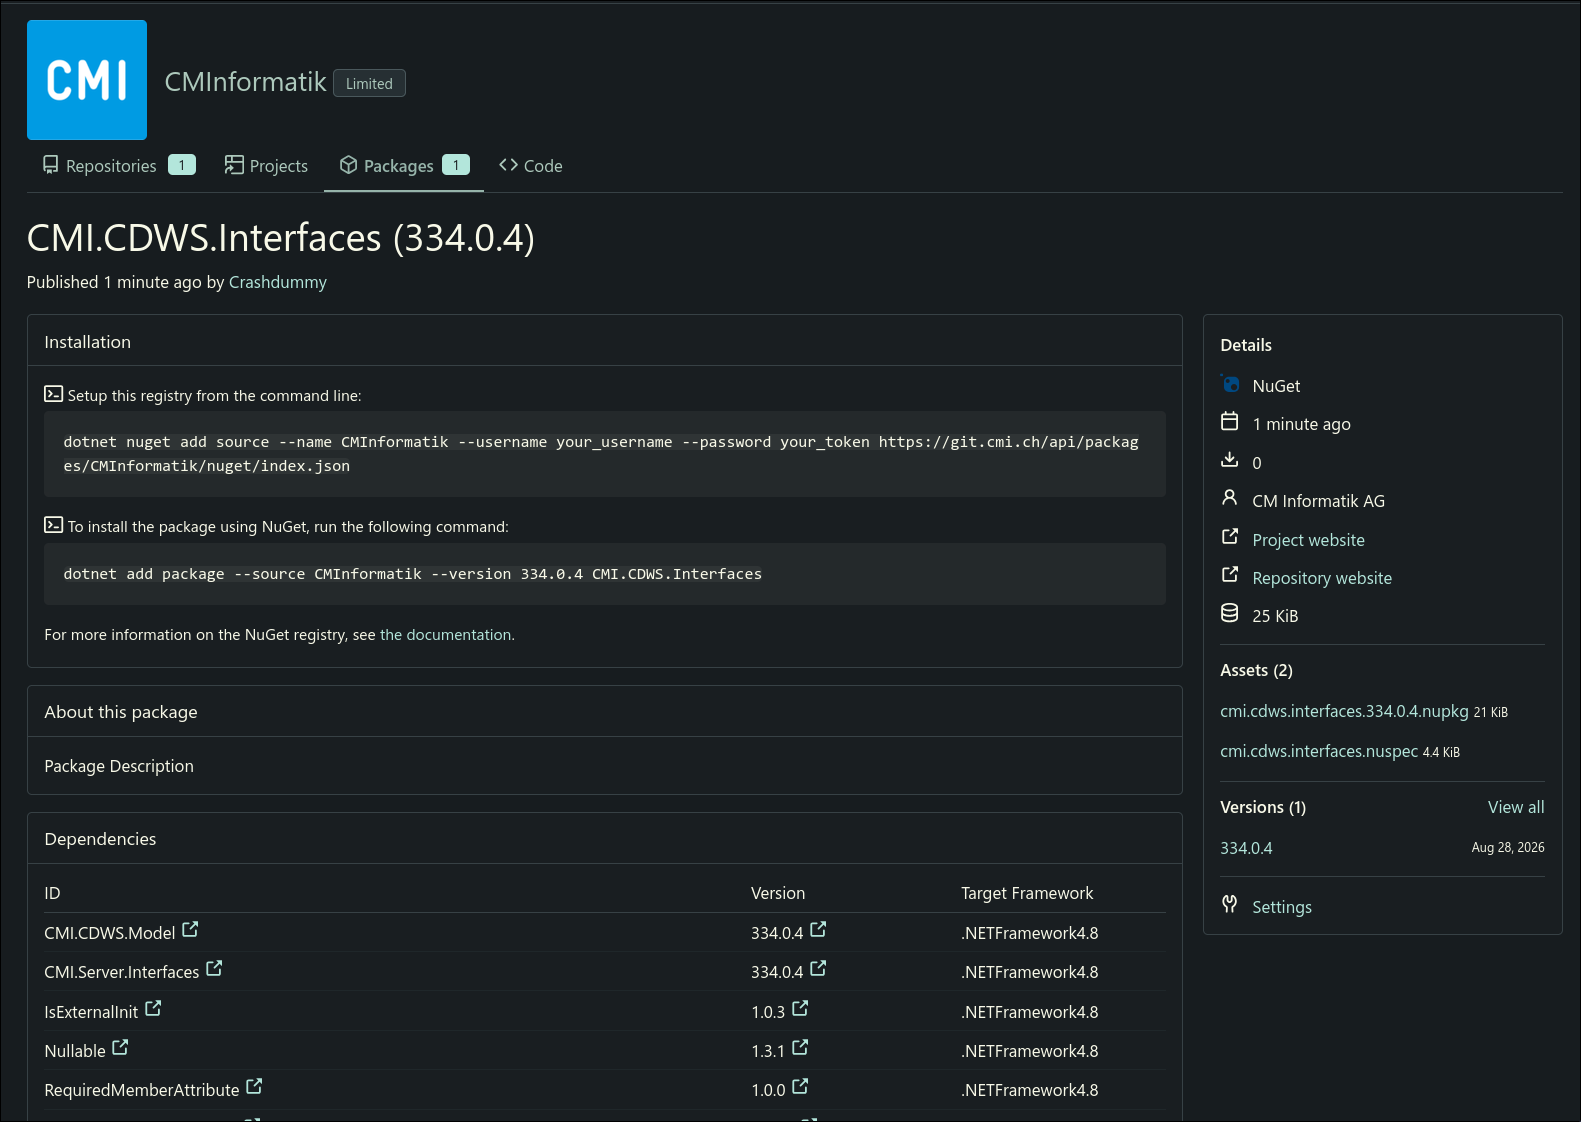Click the CMI.CDWS.Model dependency name
The image size is (1581, 1122).
coord(110,933)
